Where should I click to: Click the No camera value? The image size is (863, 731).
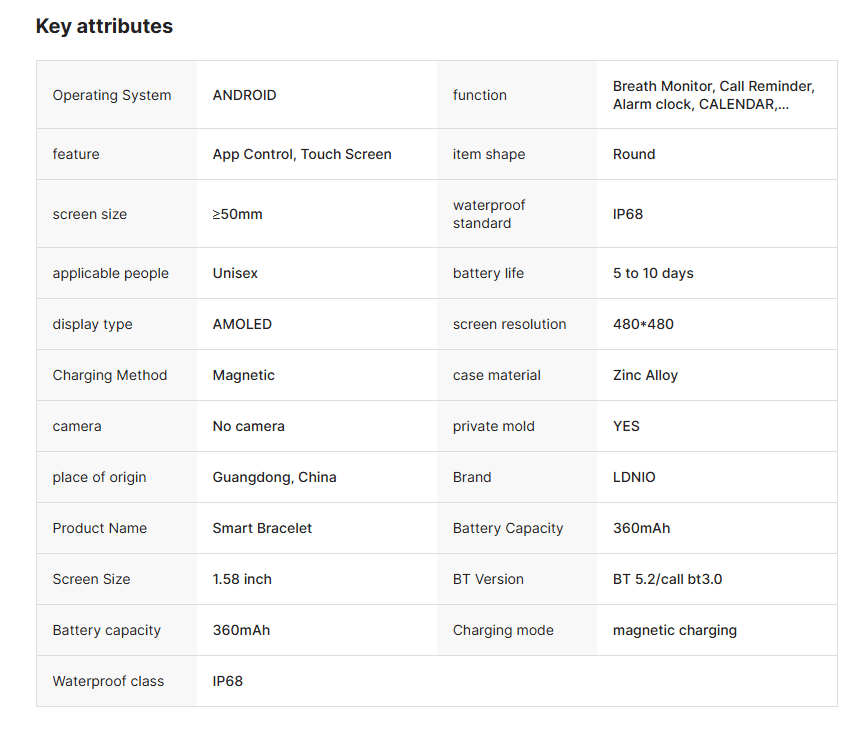(x=248, y=426)
